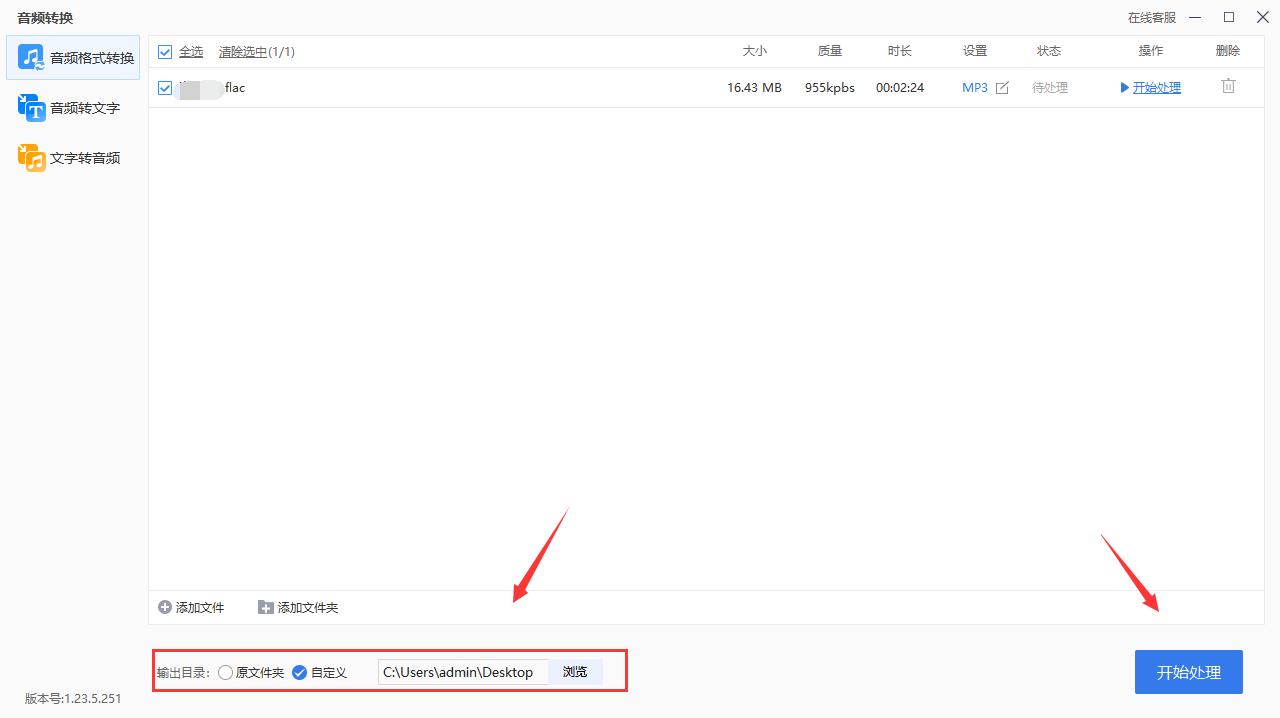Click the plus icon for 添加文件
Viewport: 1280px width, 718px height.
(x=165, y=607)
